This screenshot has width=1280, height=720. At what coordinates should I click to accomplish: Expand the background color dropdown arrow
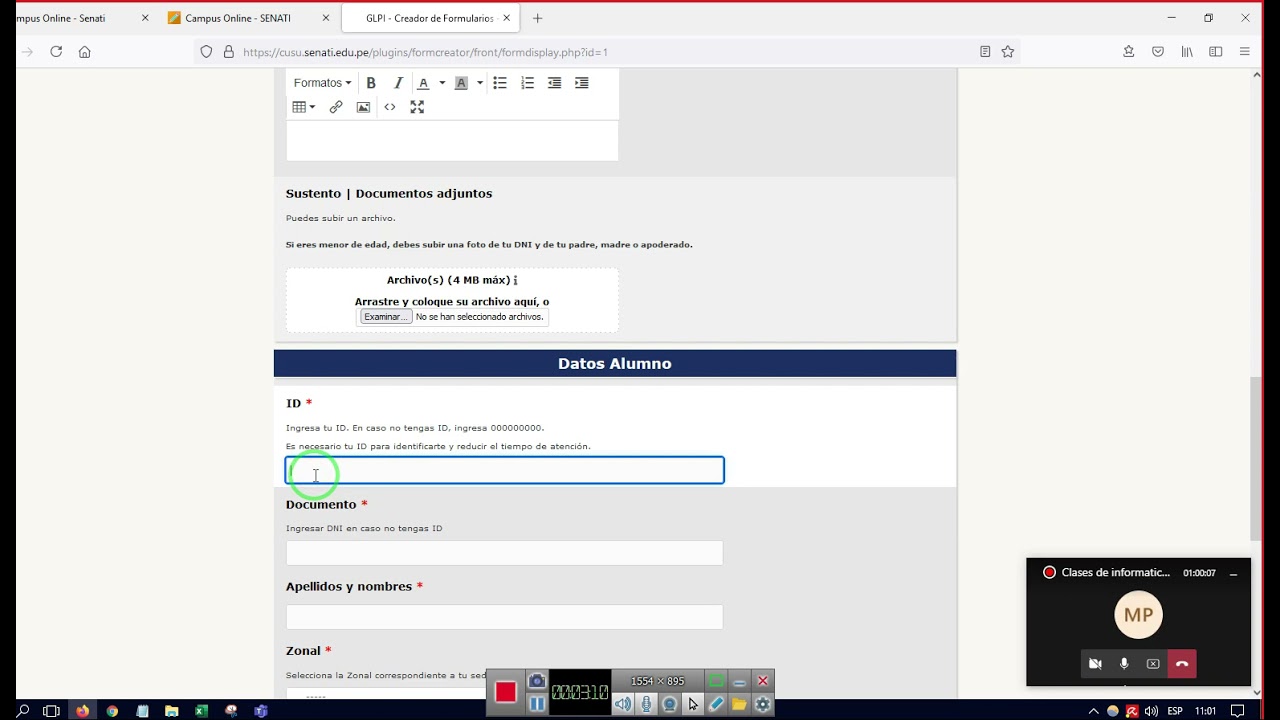pyautogui.click(x=479, y=82)
